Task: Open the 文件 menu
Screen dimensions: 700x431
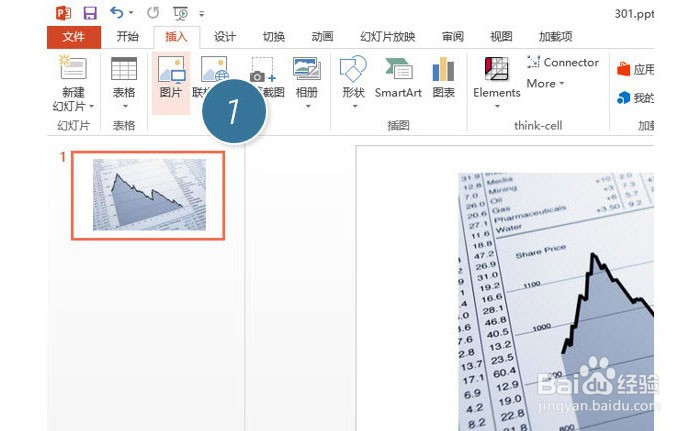Action: (74, 37)
